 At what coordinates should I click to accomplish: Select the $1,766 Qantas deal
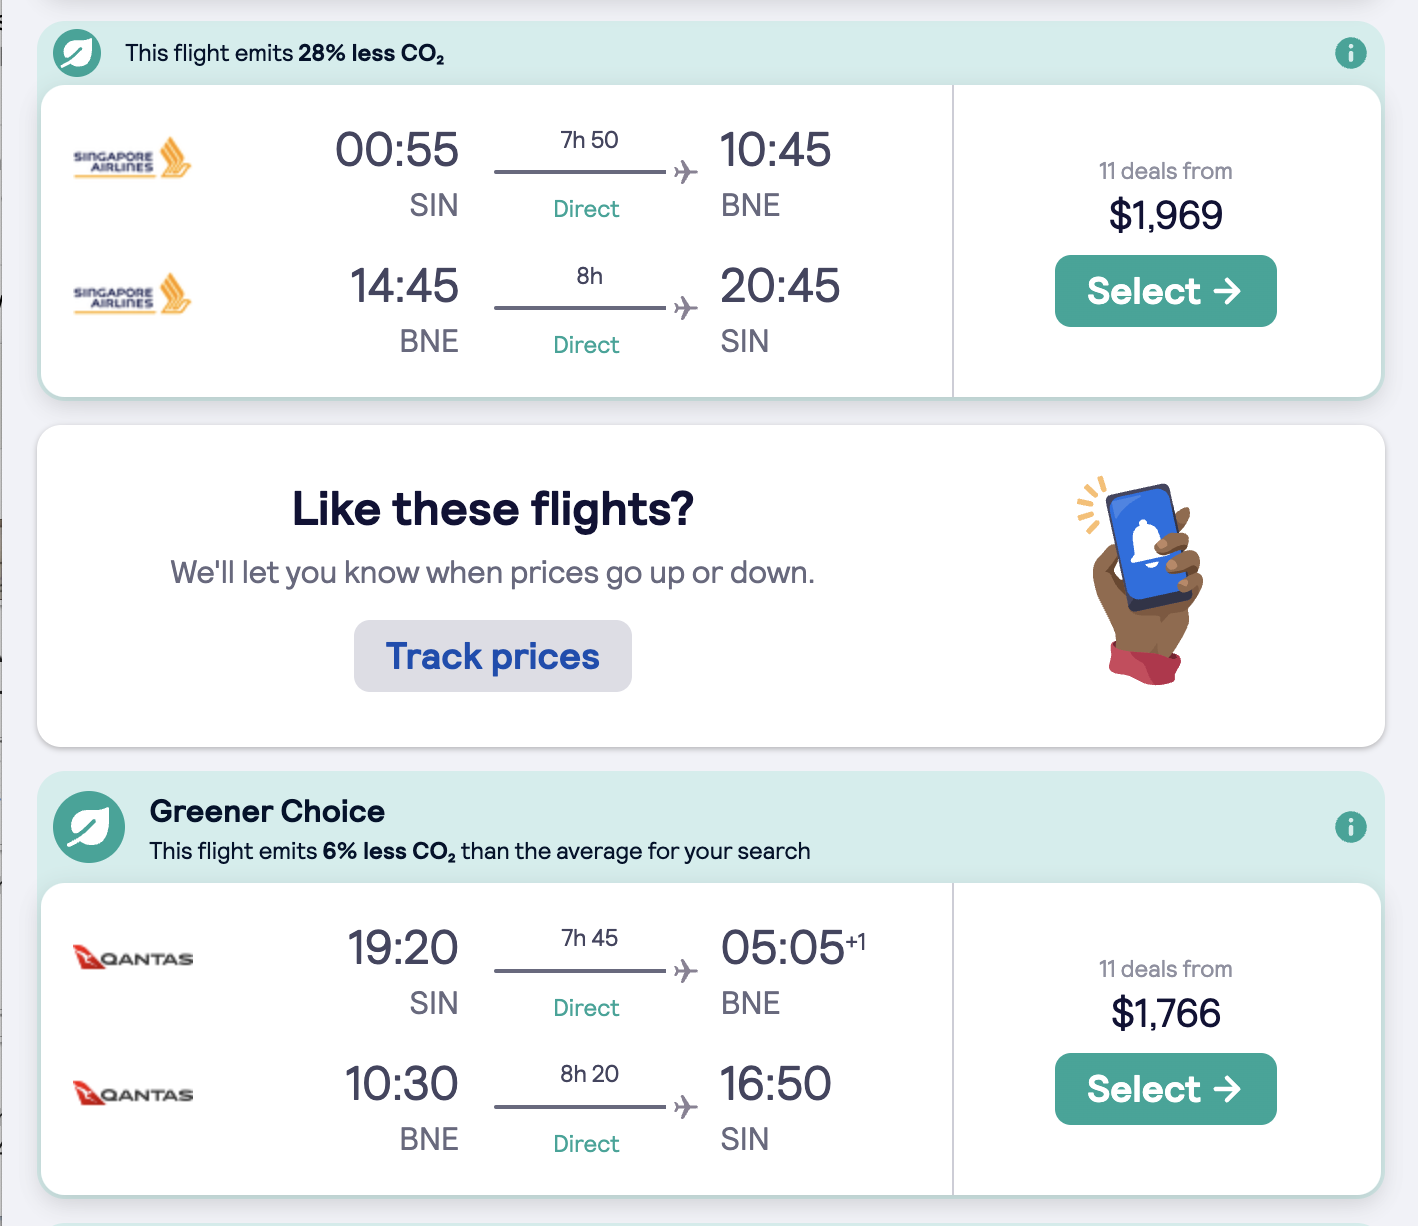[x=1165, y=1089]
